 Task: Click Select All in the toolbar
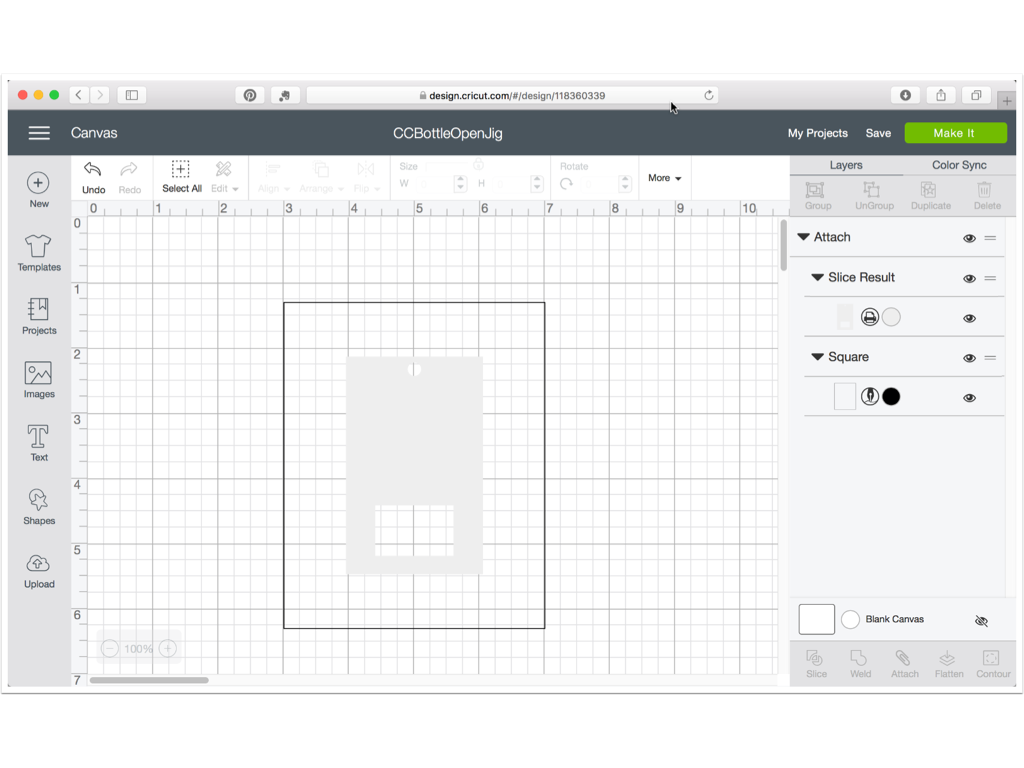[x=182, y=177]
